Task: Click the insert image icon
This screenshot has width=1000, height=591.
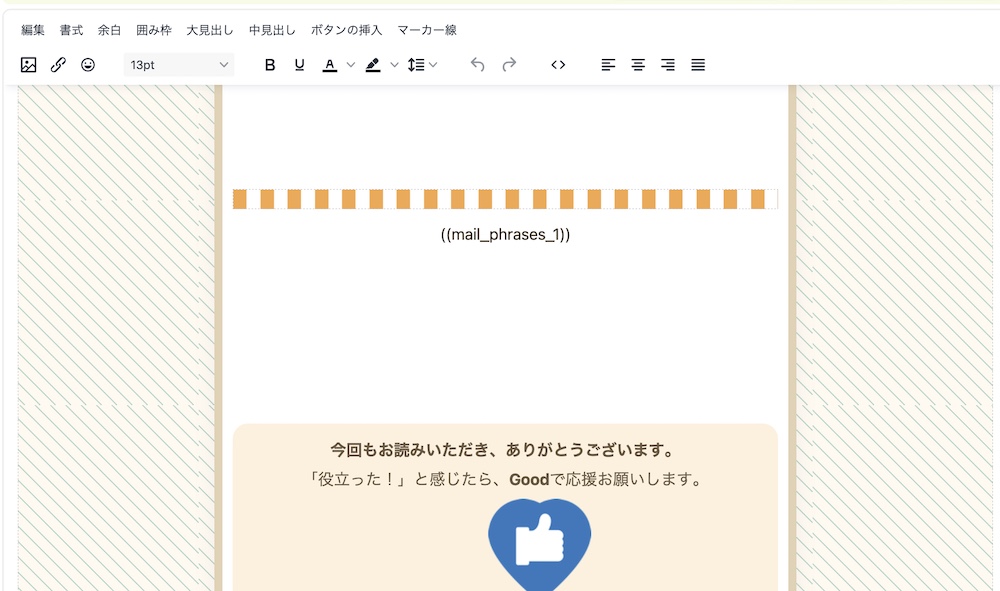Action: click(x=28, y=65)
